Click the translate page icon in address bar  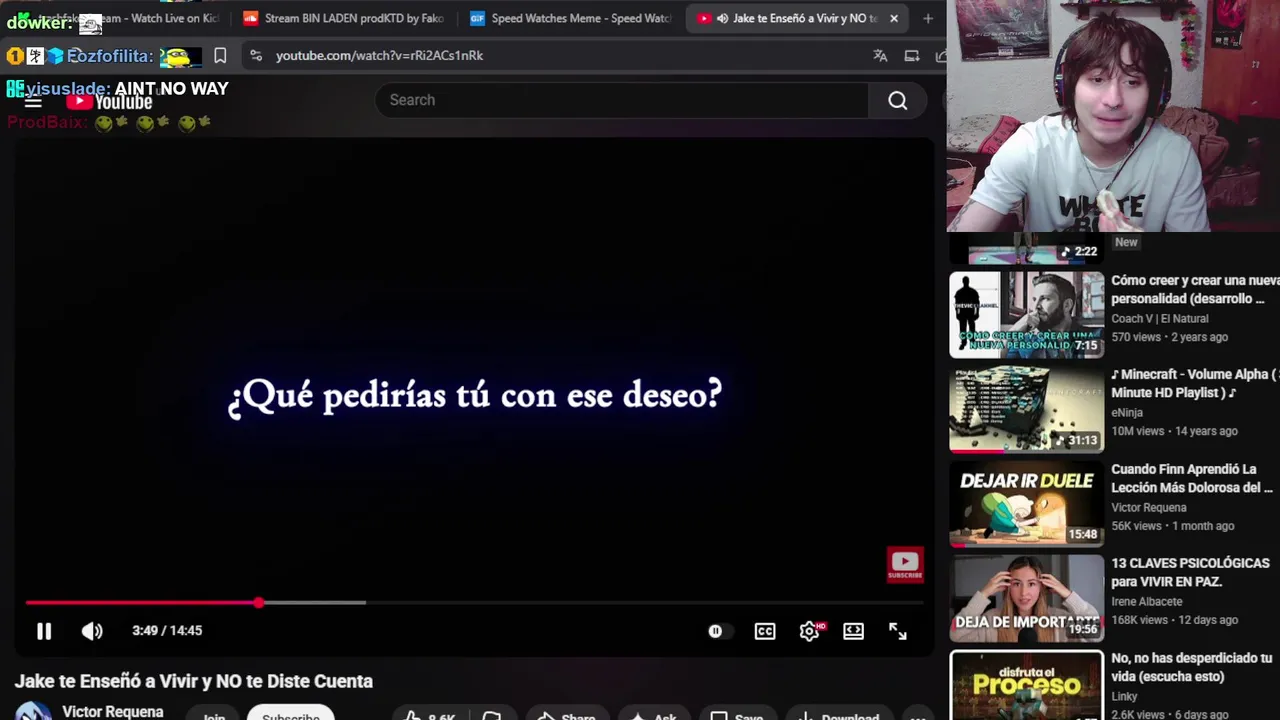point(880,56)
